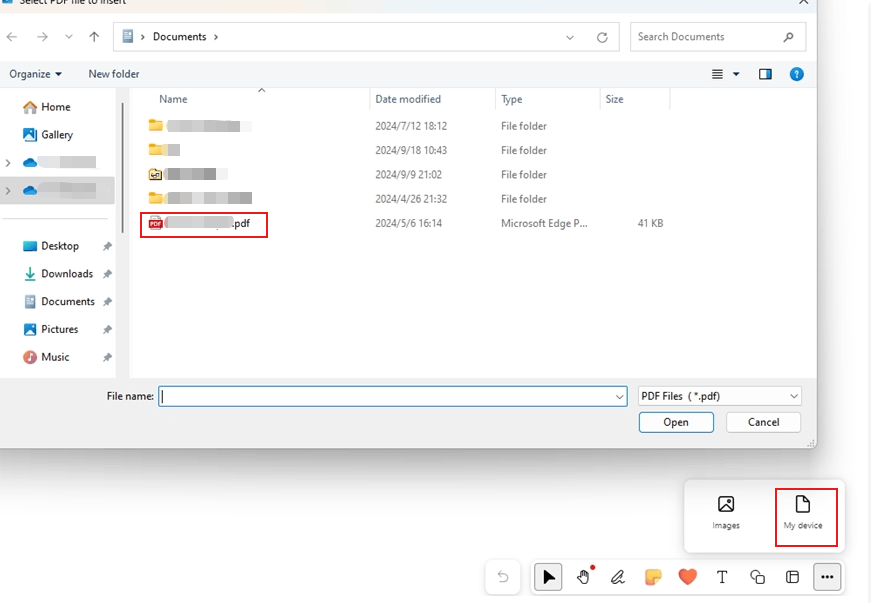871x603 pixels.
Task: Open the heart reactions tool
Action: point(688,577)
